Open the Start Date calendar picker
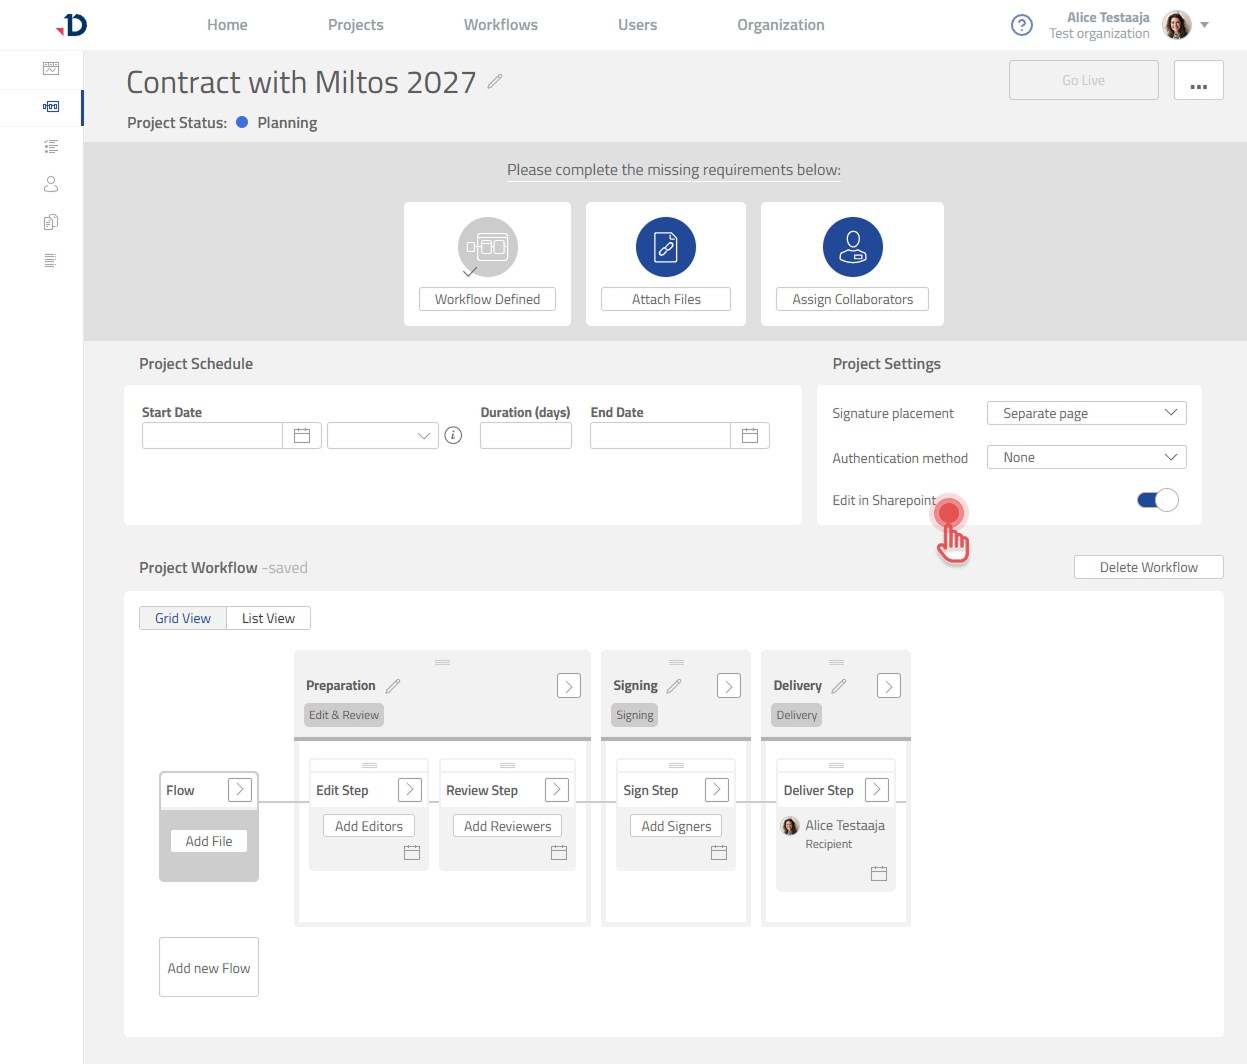1247x1064 pixels. (302, 436)
